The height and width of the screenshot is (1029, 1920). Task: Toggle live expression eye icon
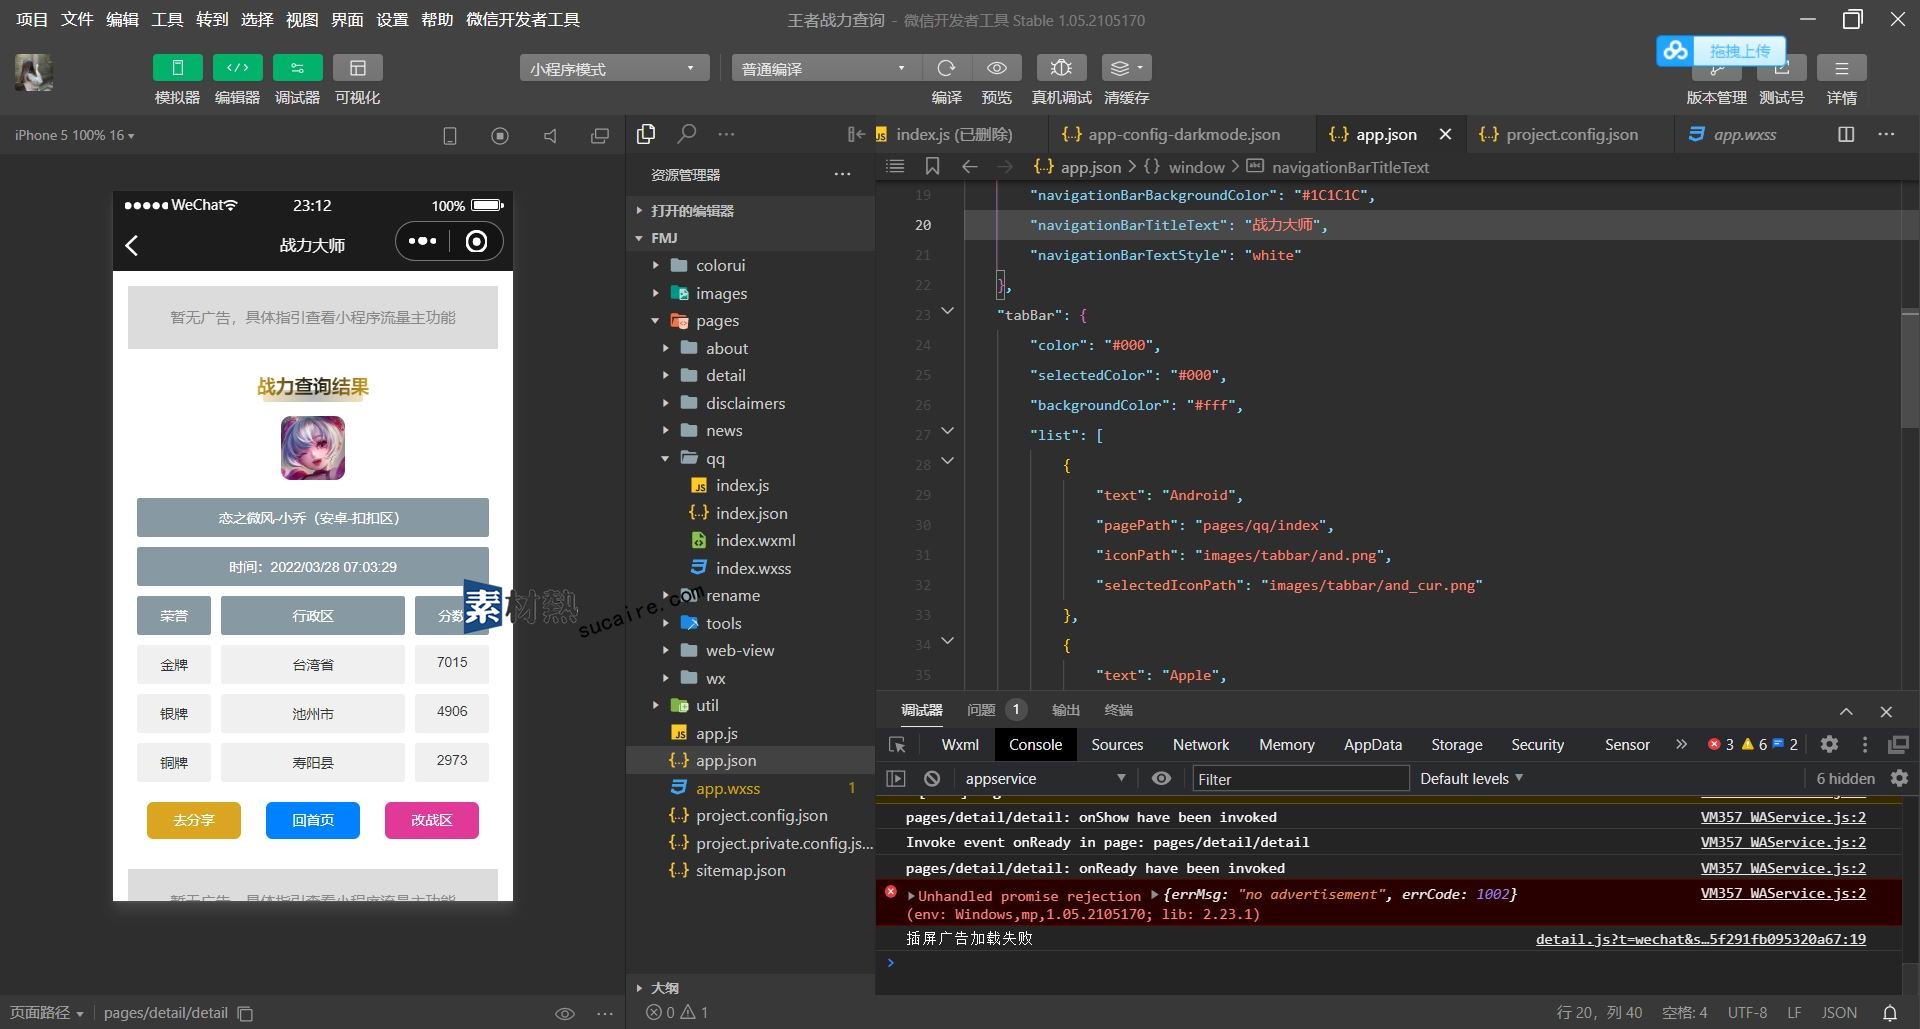1161,778
